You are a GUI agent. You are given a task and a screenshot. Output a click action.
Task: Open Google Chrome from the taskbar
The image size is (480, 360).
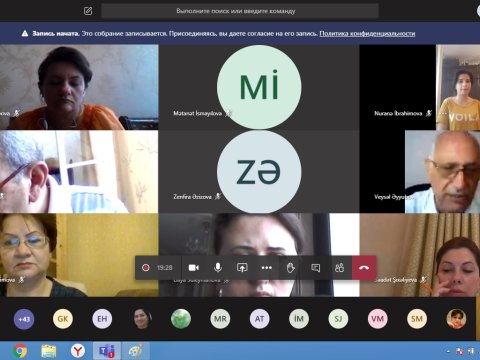[20, 351]
